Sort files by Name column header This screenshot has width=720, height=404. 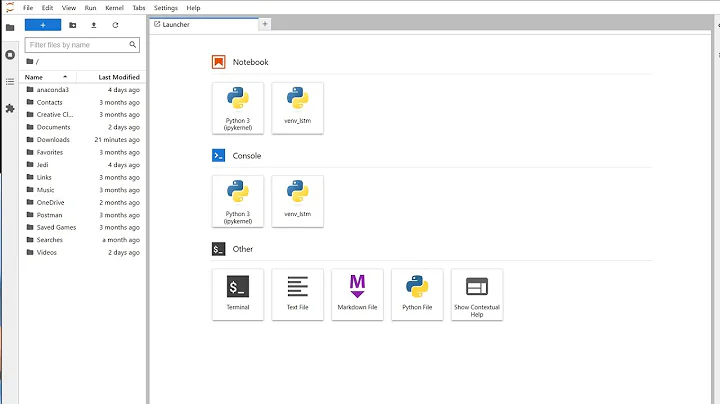tap(48, 77)
